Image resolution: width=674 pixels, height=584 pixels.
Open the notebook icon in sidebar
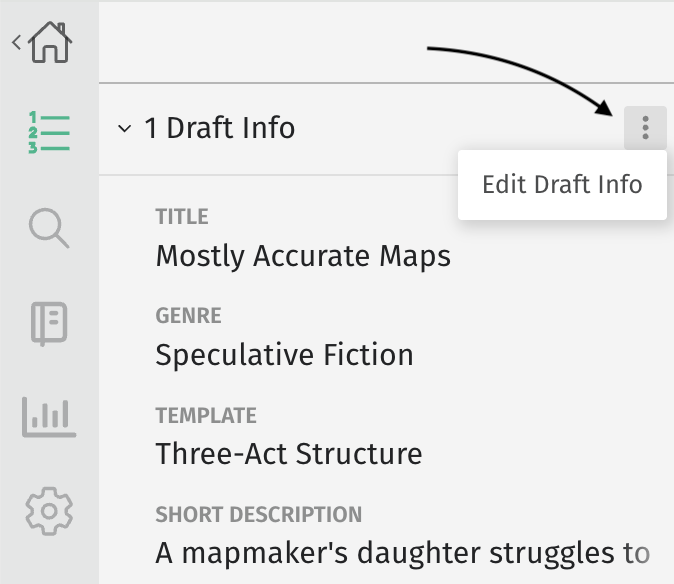[49, 324]
